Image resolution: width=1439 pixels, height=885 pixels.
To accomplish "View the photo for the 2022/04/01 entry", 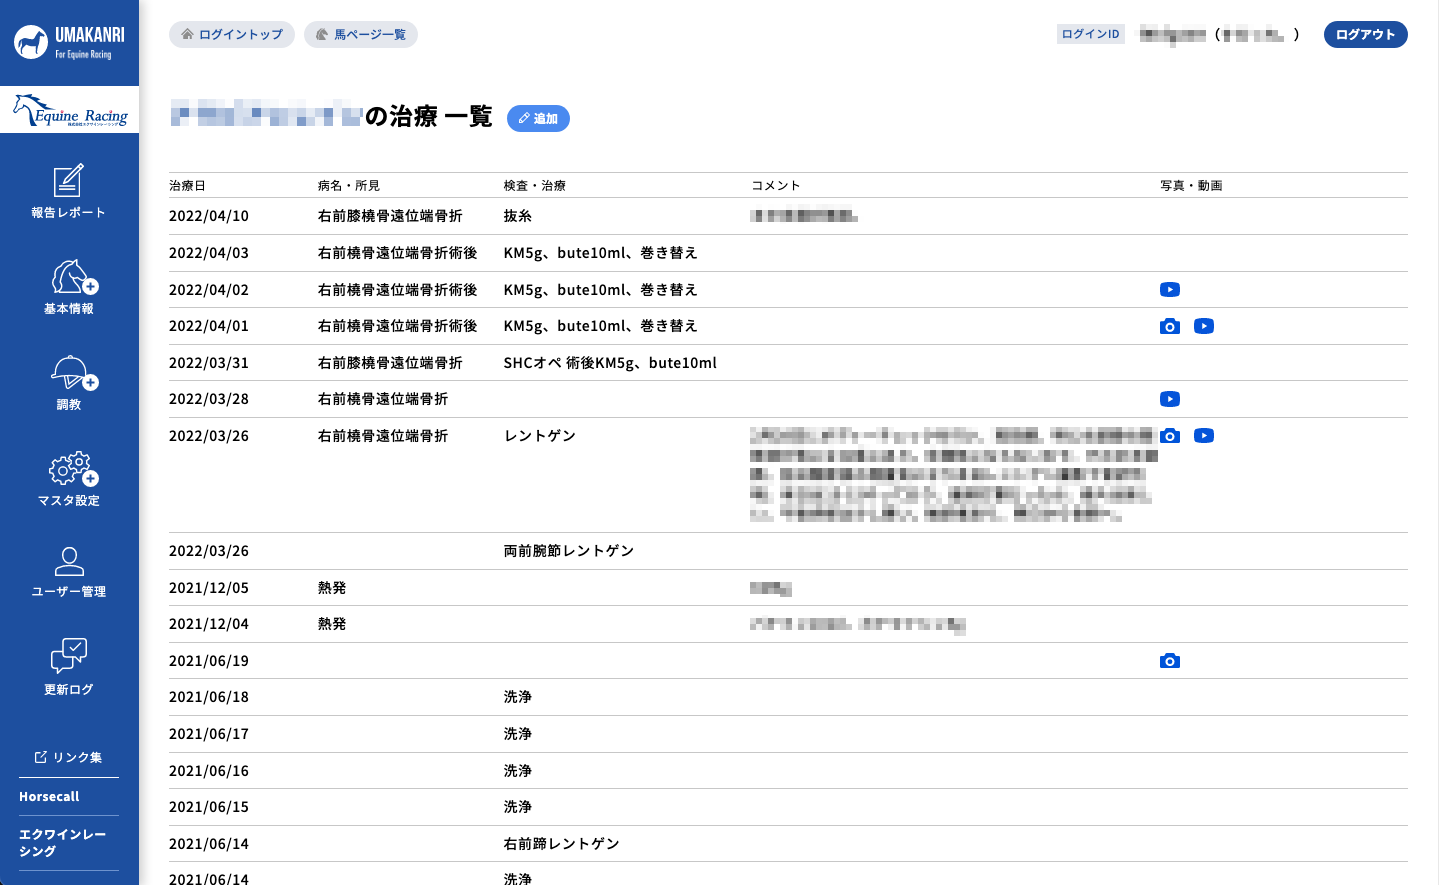I will [1170, 326].
